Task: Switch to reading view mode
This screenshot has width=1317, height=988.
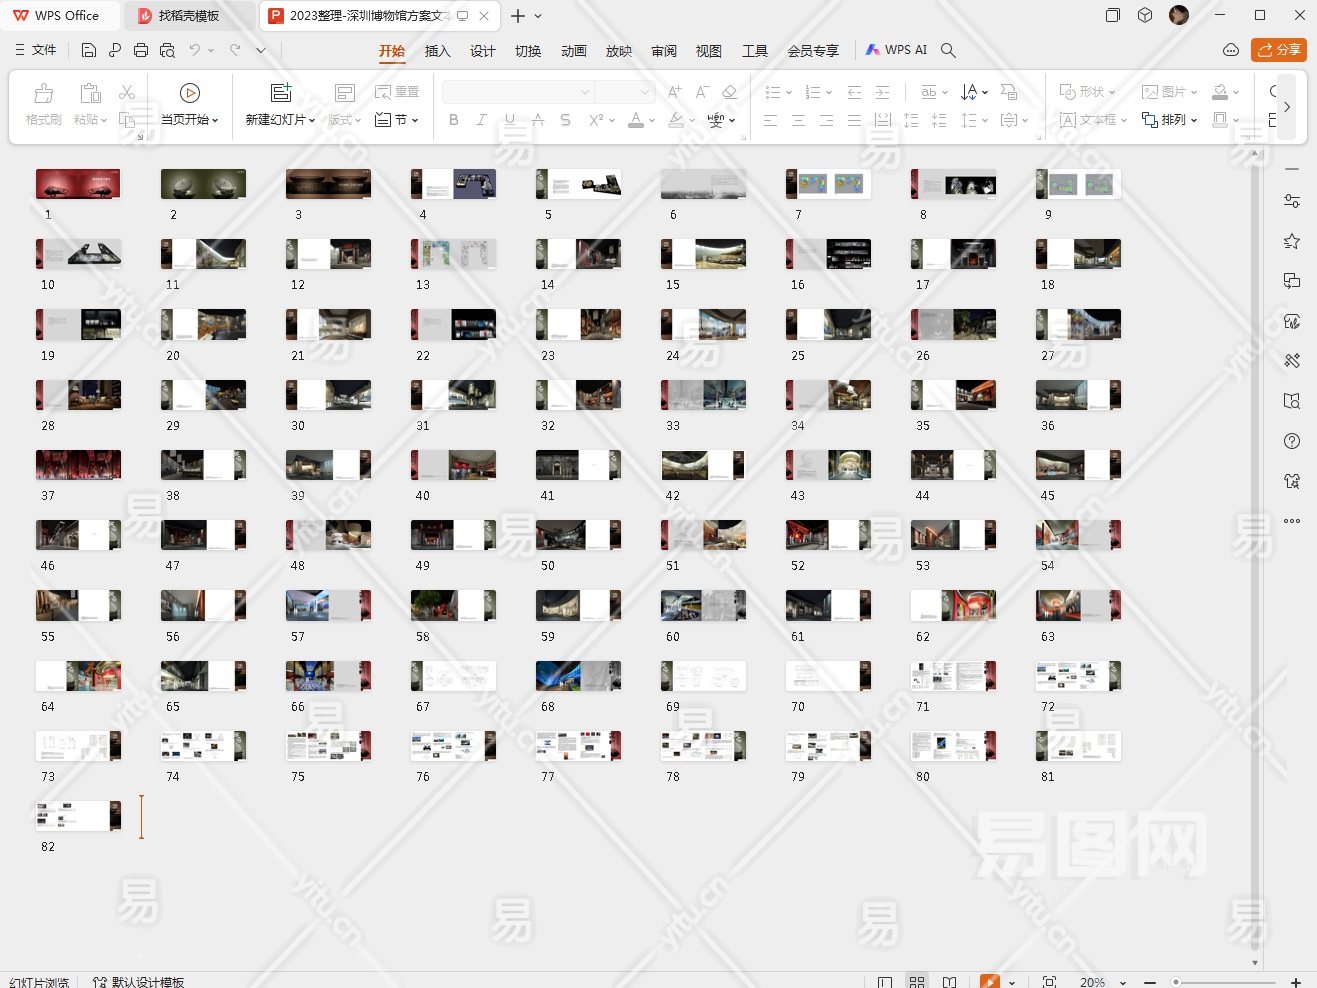Action: pos(950,982)
